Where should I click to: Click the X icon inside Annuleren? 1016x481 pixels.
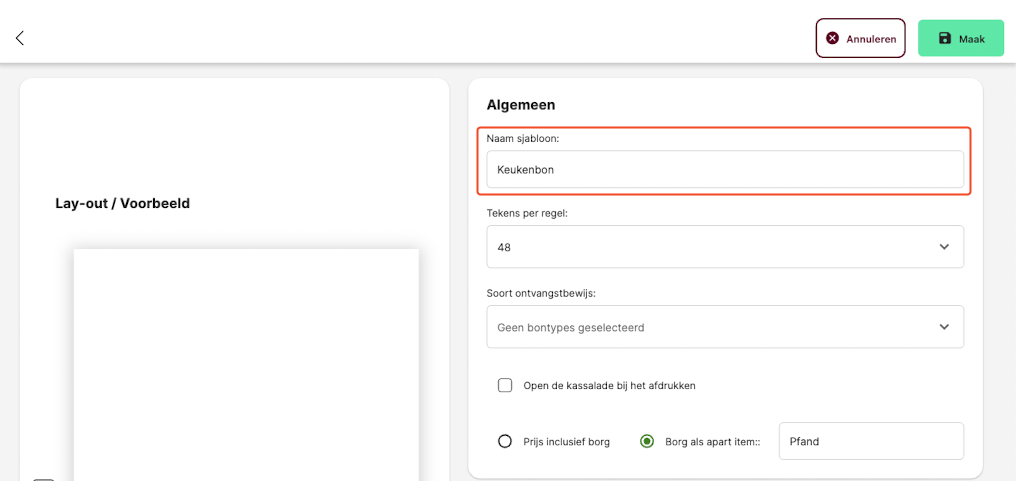[833, 38]
